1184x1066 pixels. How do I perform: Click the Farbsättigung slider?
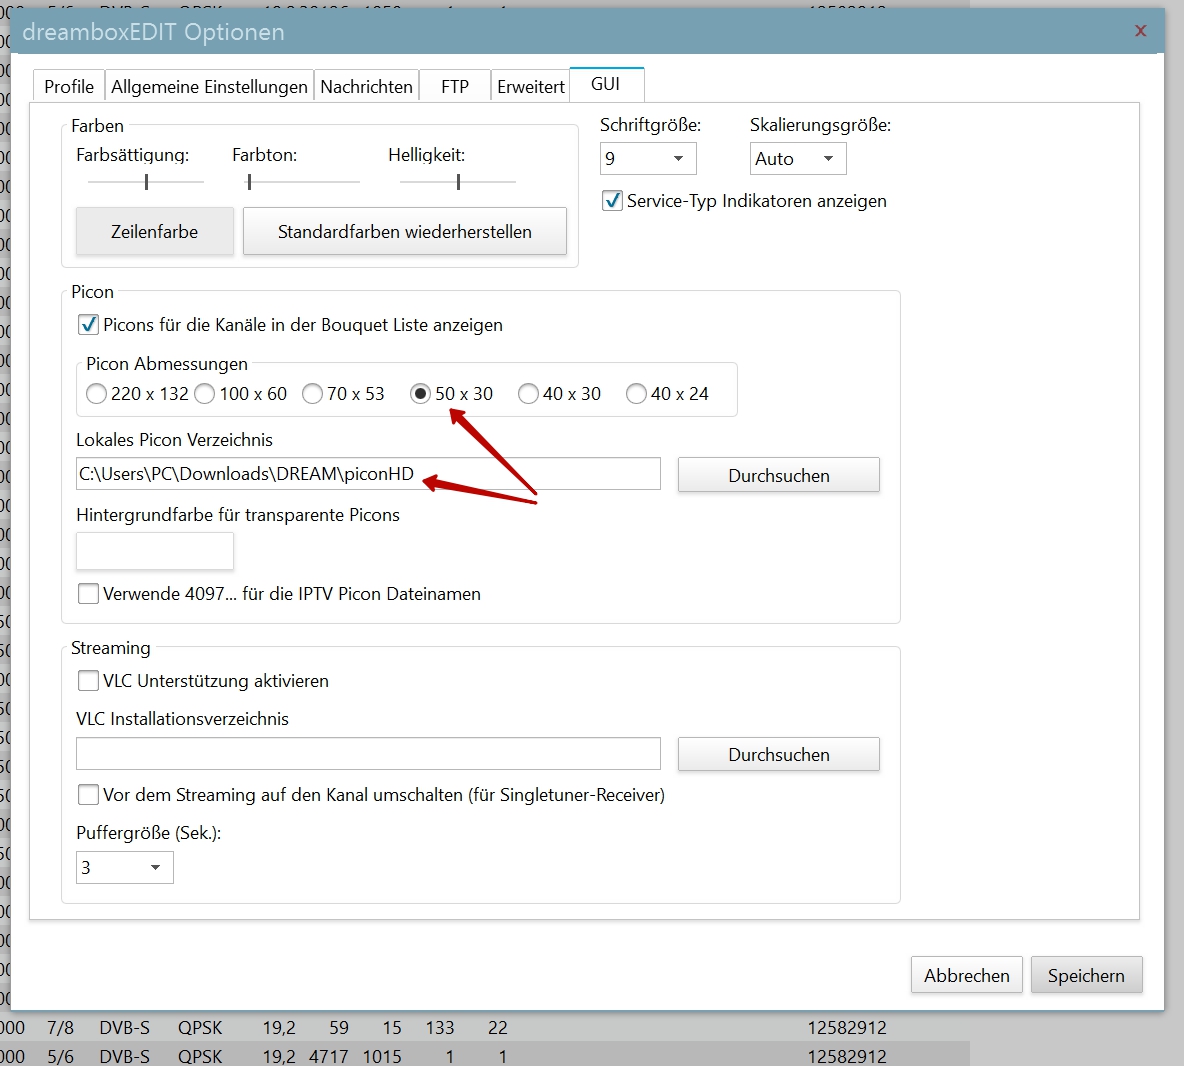[146, 182]
